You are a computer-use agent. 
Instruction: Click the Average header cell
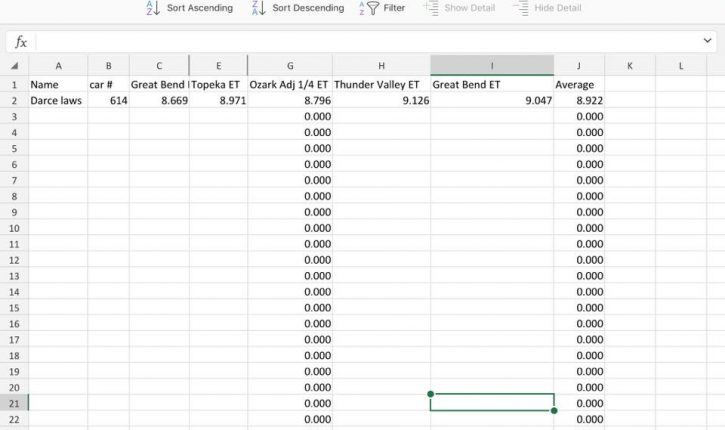(578, 85)
